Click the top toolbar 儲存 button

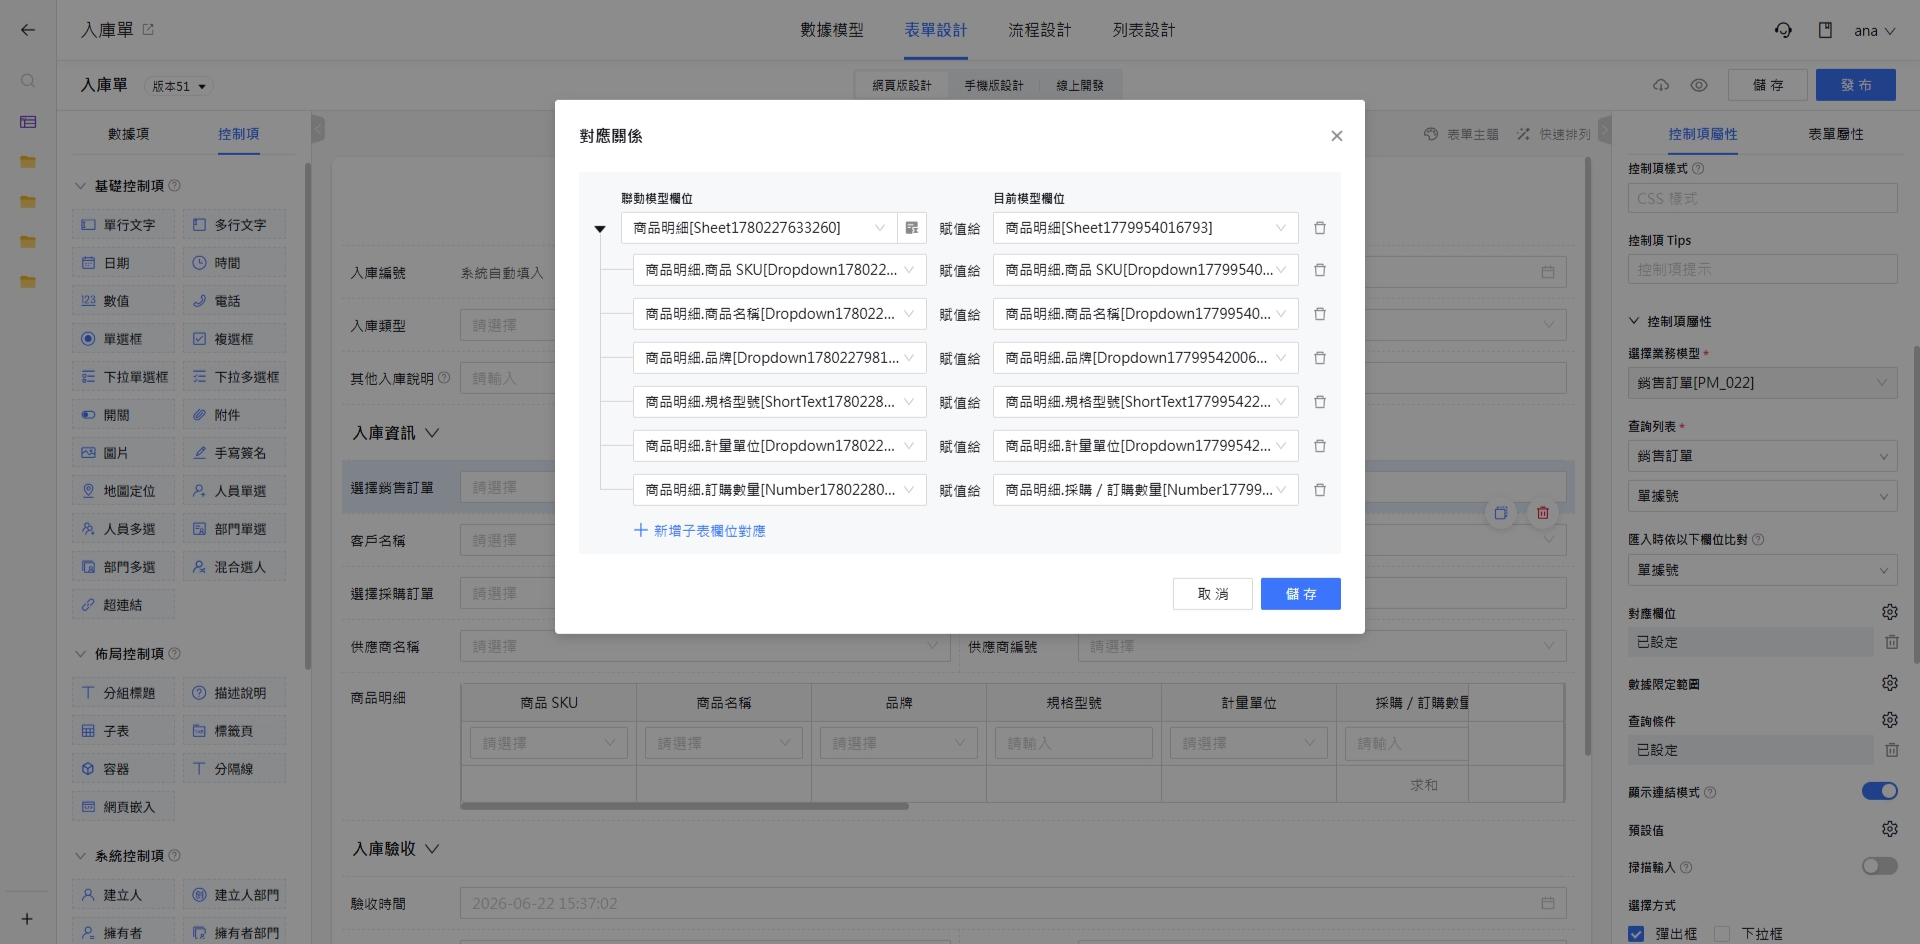[1767, 85]
